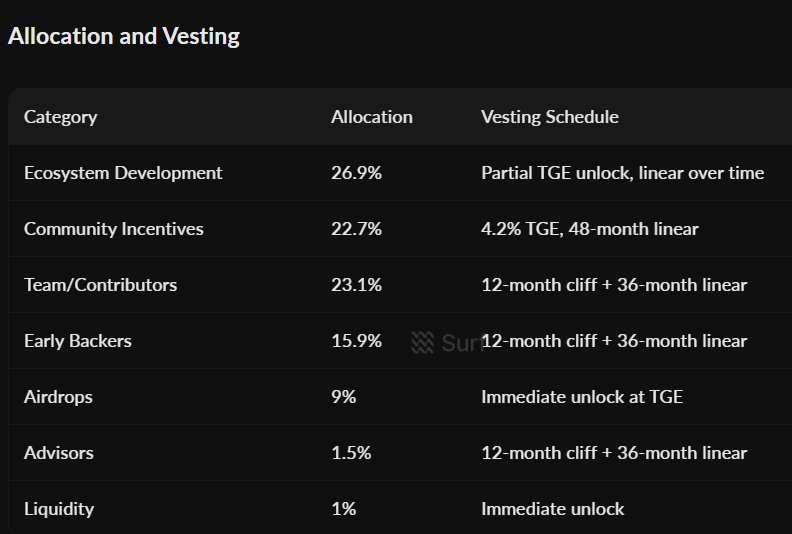Screen dimensions: 792x534
Task: Select the Advisors row label
Action: (x=58, y=453)
